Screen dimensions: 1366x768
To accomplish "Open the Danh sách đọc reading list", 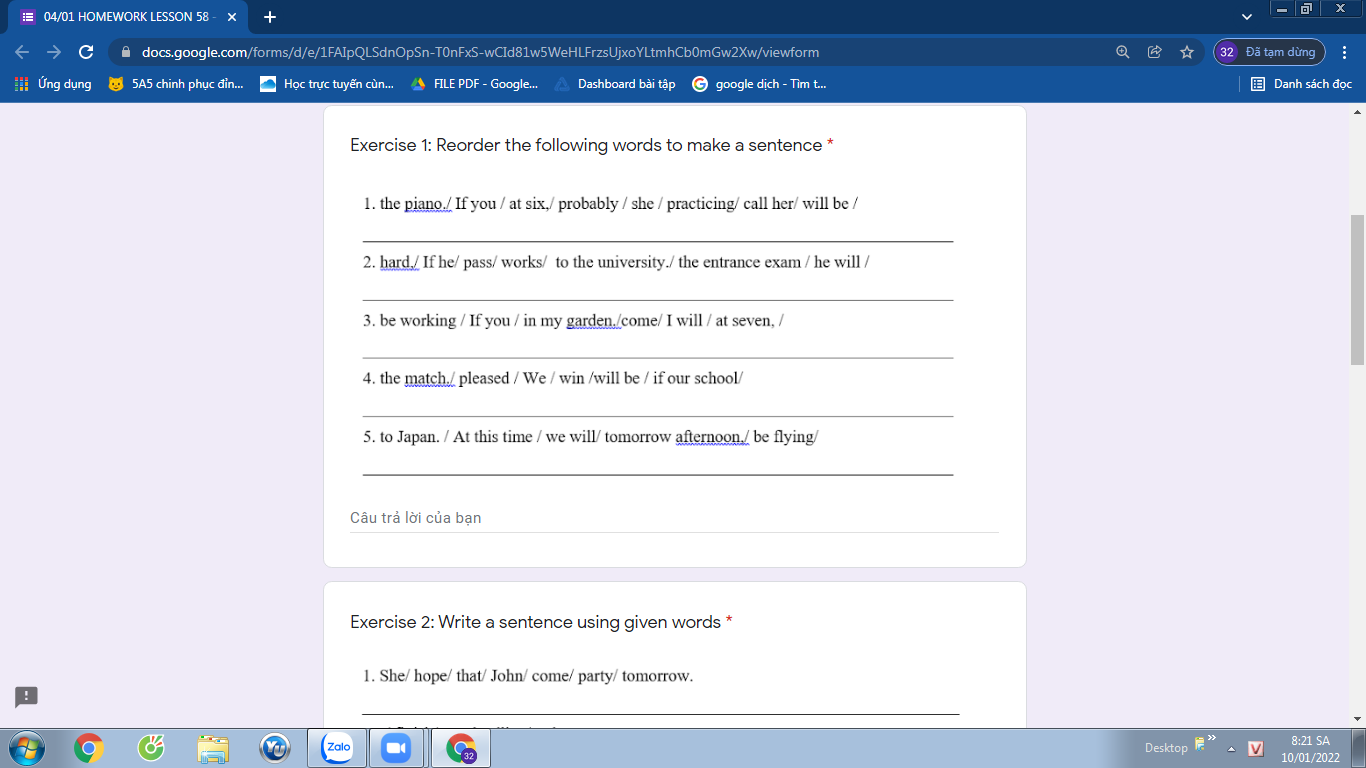I will [x=1302, y=84].
